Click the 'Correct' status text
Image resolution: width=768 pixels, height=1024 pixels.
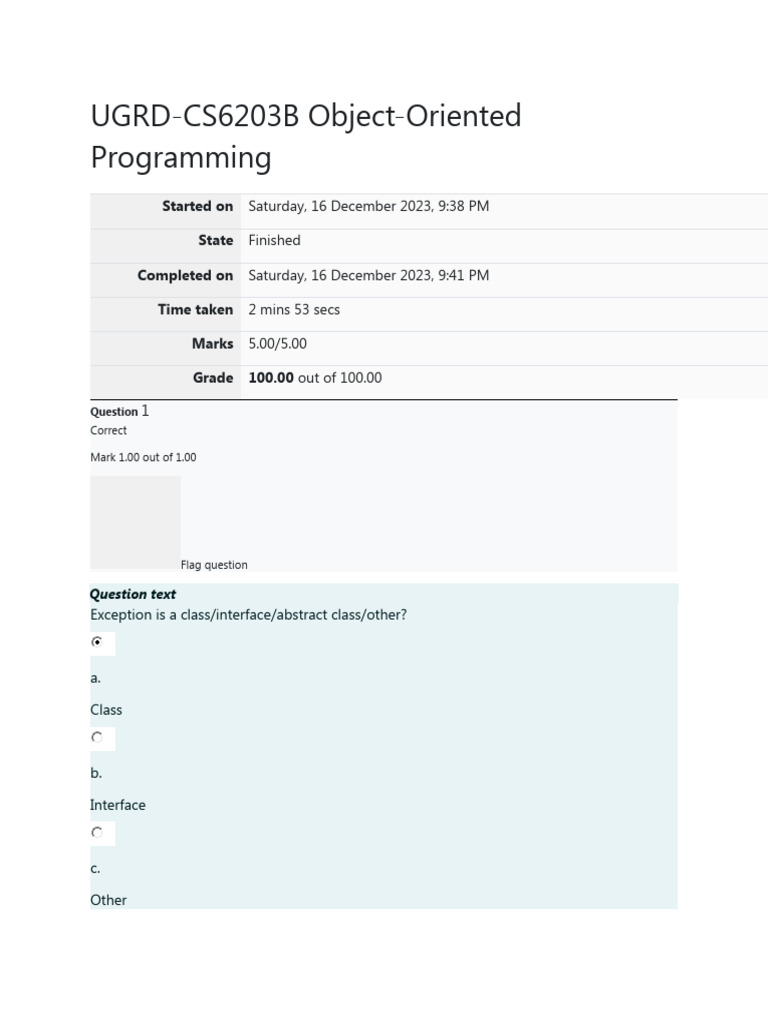108,431
